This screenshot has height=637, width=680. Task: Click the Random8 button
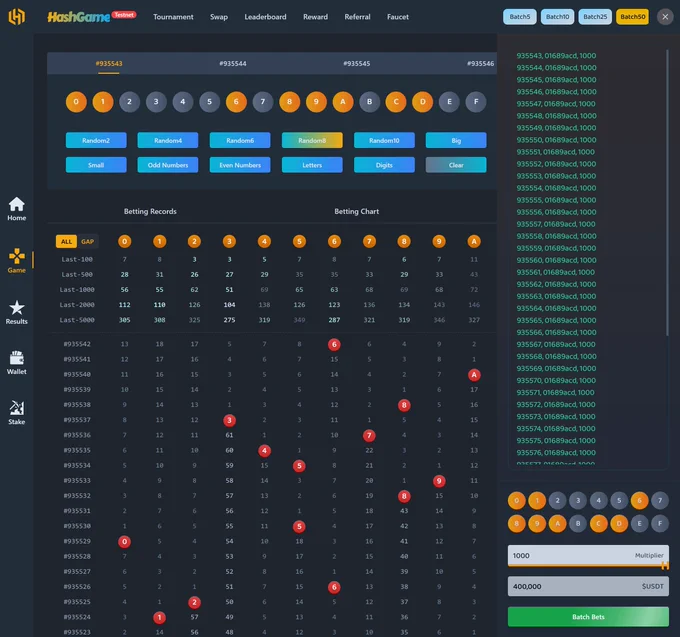tap(312, 140)
